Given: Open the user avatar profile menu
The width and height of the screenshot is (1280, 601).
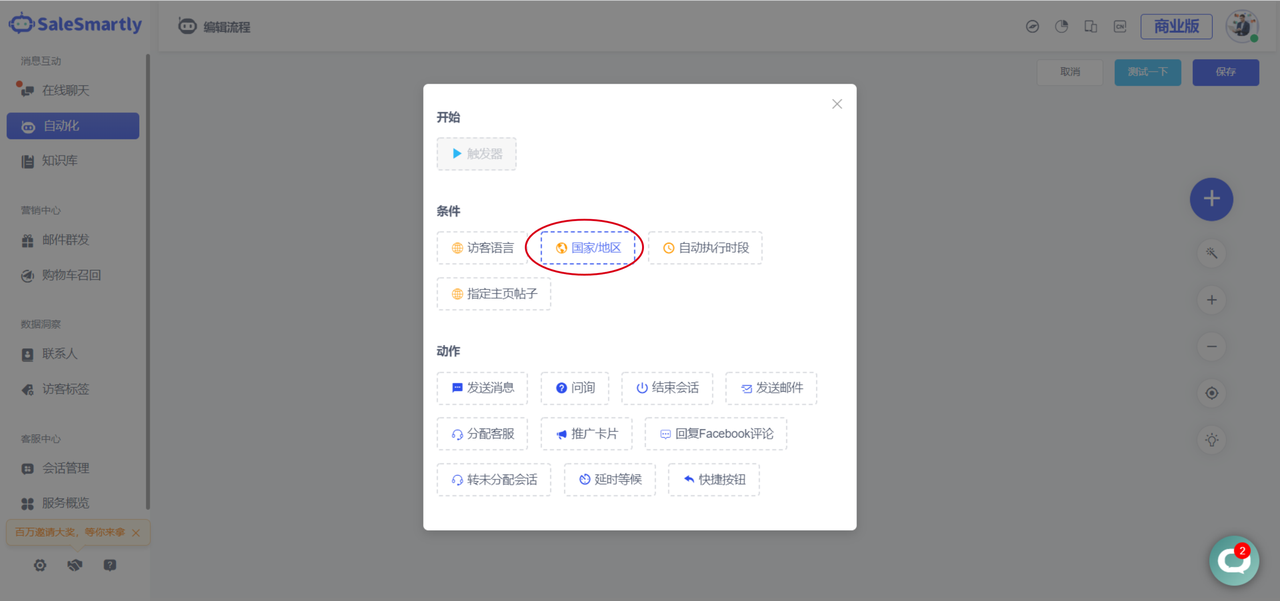Looking at the screenshot, I should [1242, 26].
